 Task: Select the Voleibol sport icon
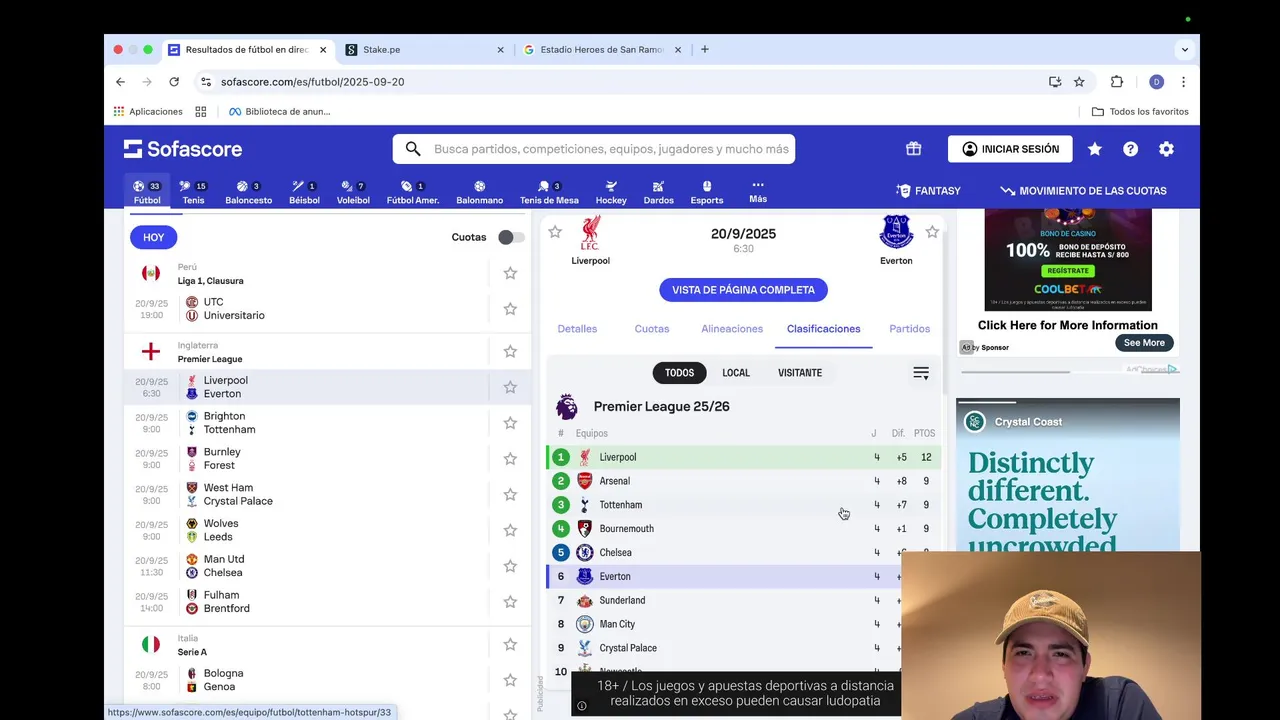[x=353, y=192]
